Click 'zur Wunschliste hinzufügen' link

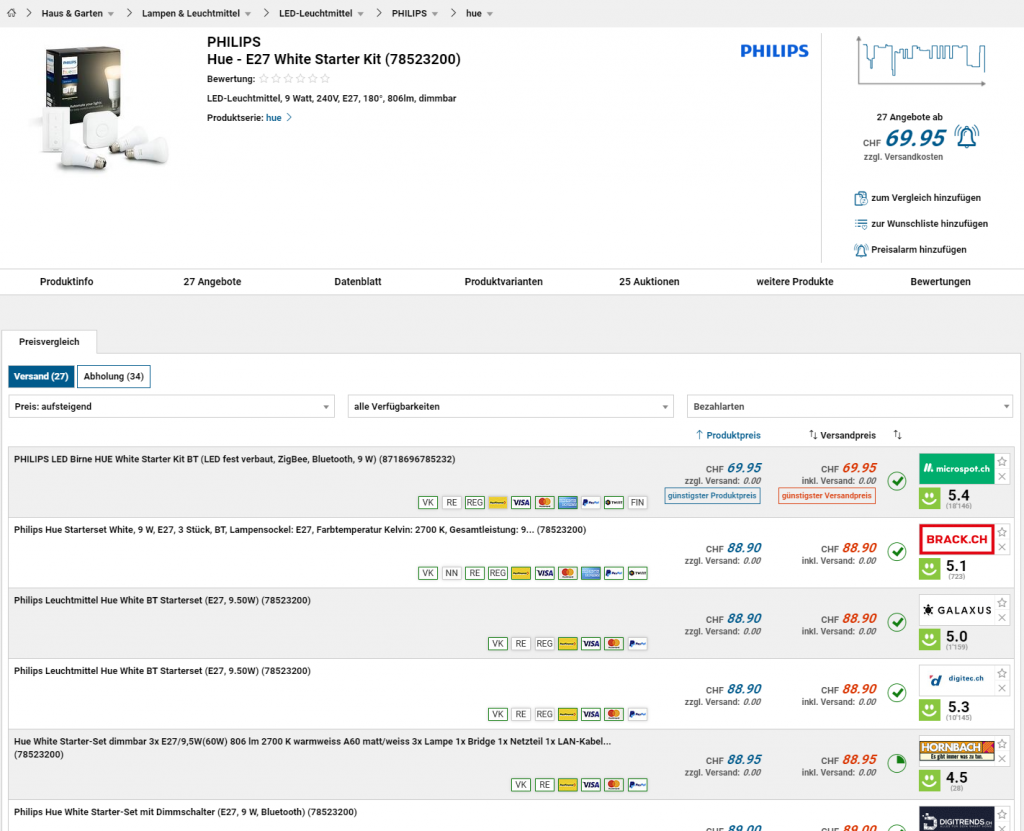[928, 224]
